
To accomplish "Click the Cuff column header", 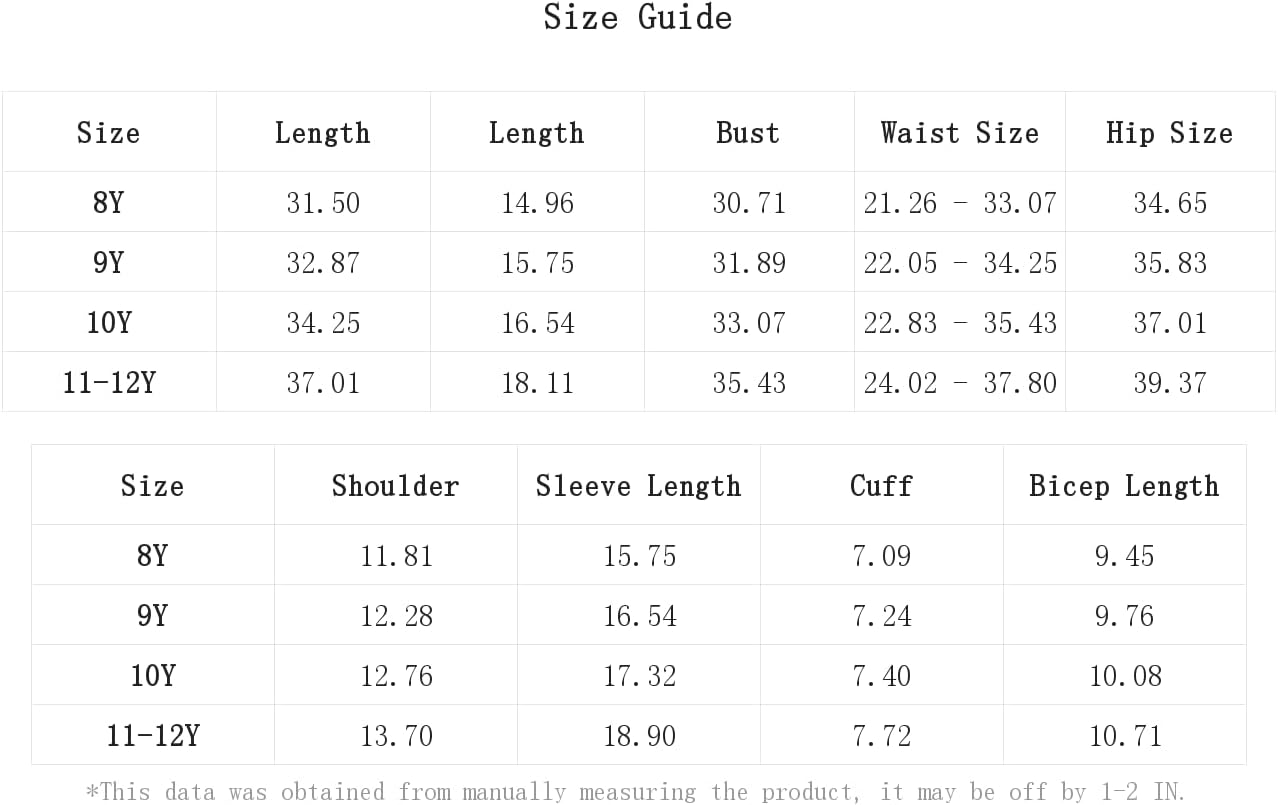I will pyautogui.click(x=882, y=486).
